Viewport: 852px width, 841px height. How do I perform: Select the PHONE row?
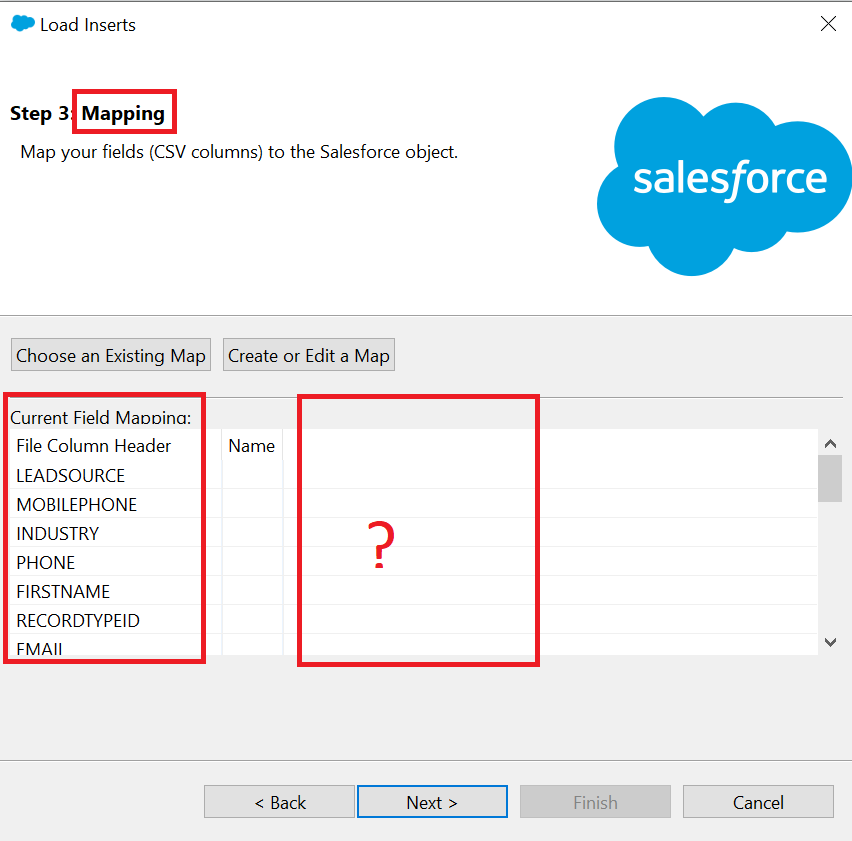click(x=414, y=562)
